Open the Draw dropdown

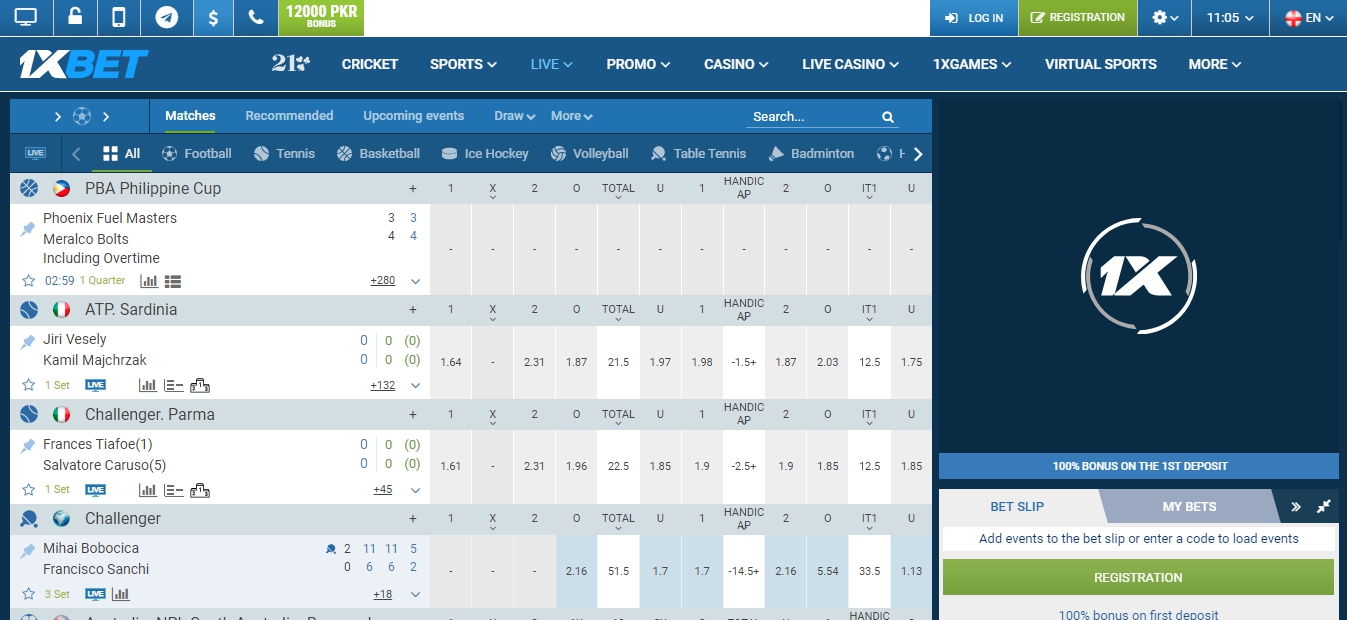point(515,116)
